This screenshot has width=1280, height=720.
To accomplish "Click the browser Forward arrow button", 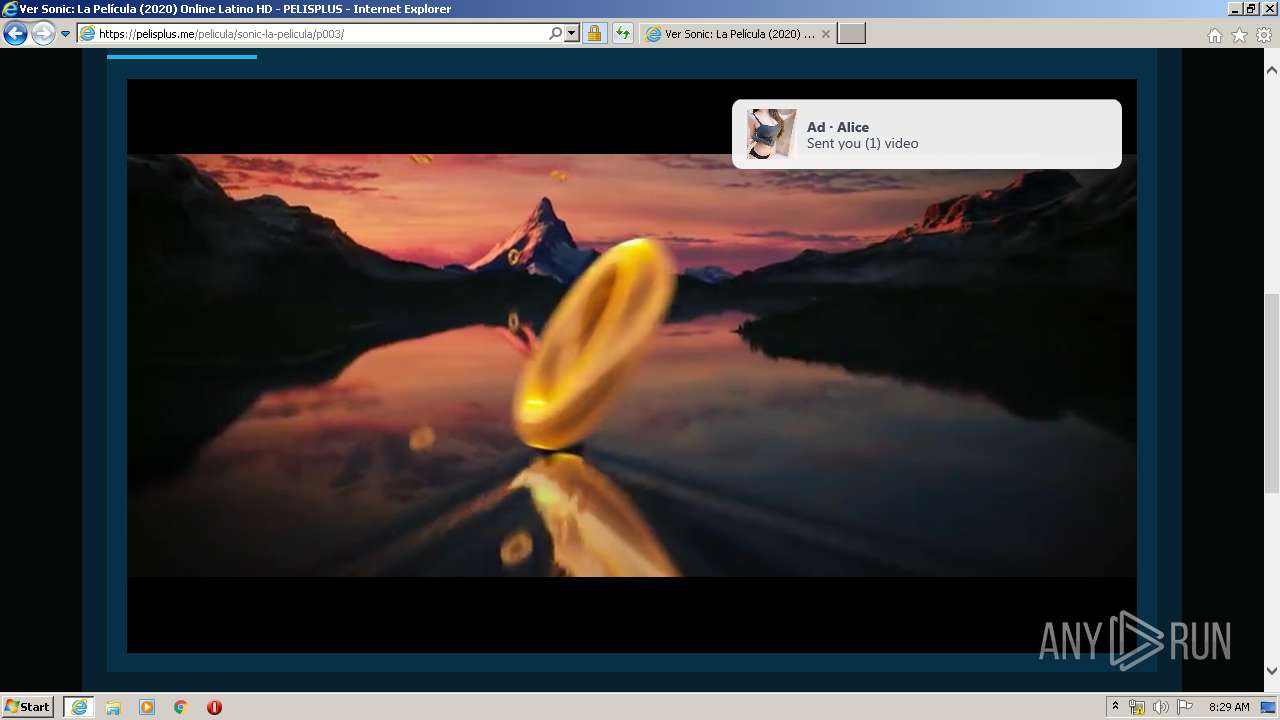I will 43,34.
